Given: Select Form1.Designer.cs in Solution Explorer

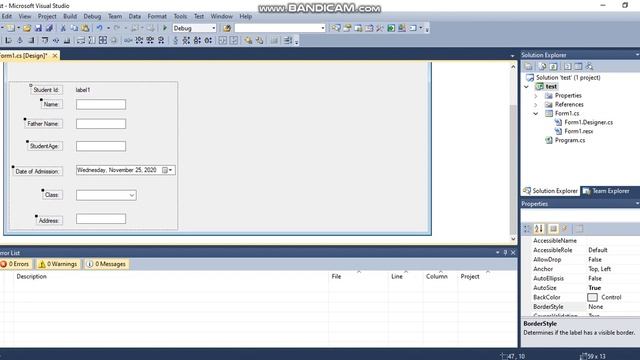Looking at the screenshot, I should coord(588,122).
